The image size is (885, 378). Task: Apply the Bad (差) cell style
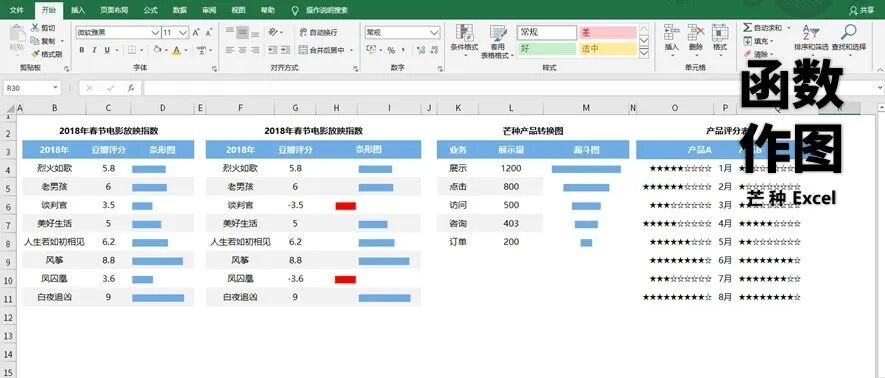(x=607, y=33)
